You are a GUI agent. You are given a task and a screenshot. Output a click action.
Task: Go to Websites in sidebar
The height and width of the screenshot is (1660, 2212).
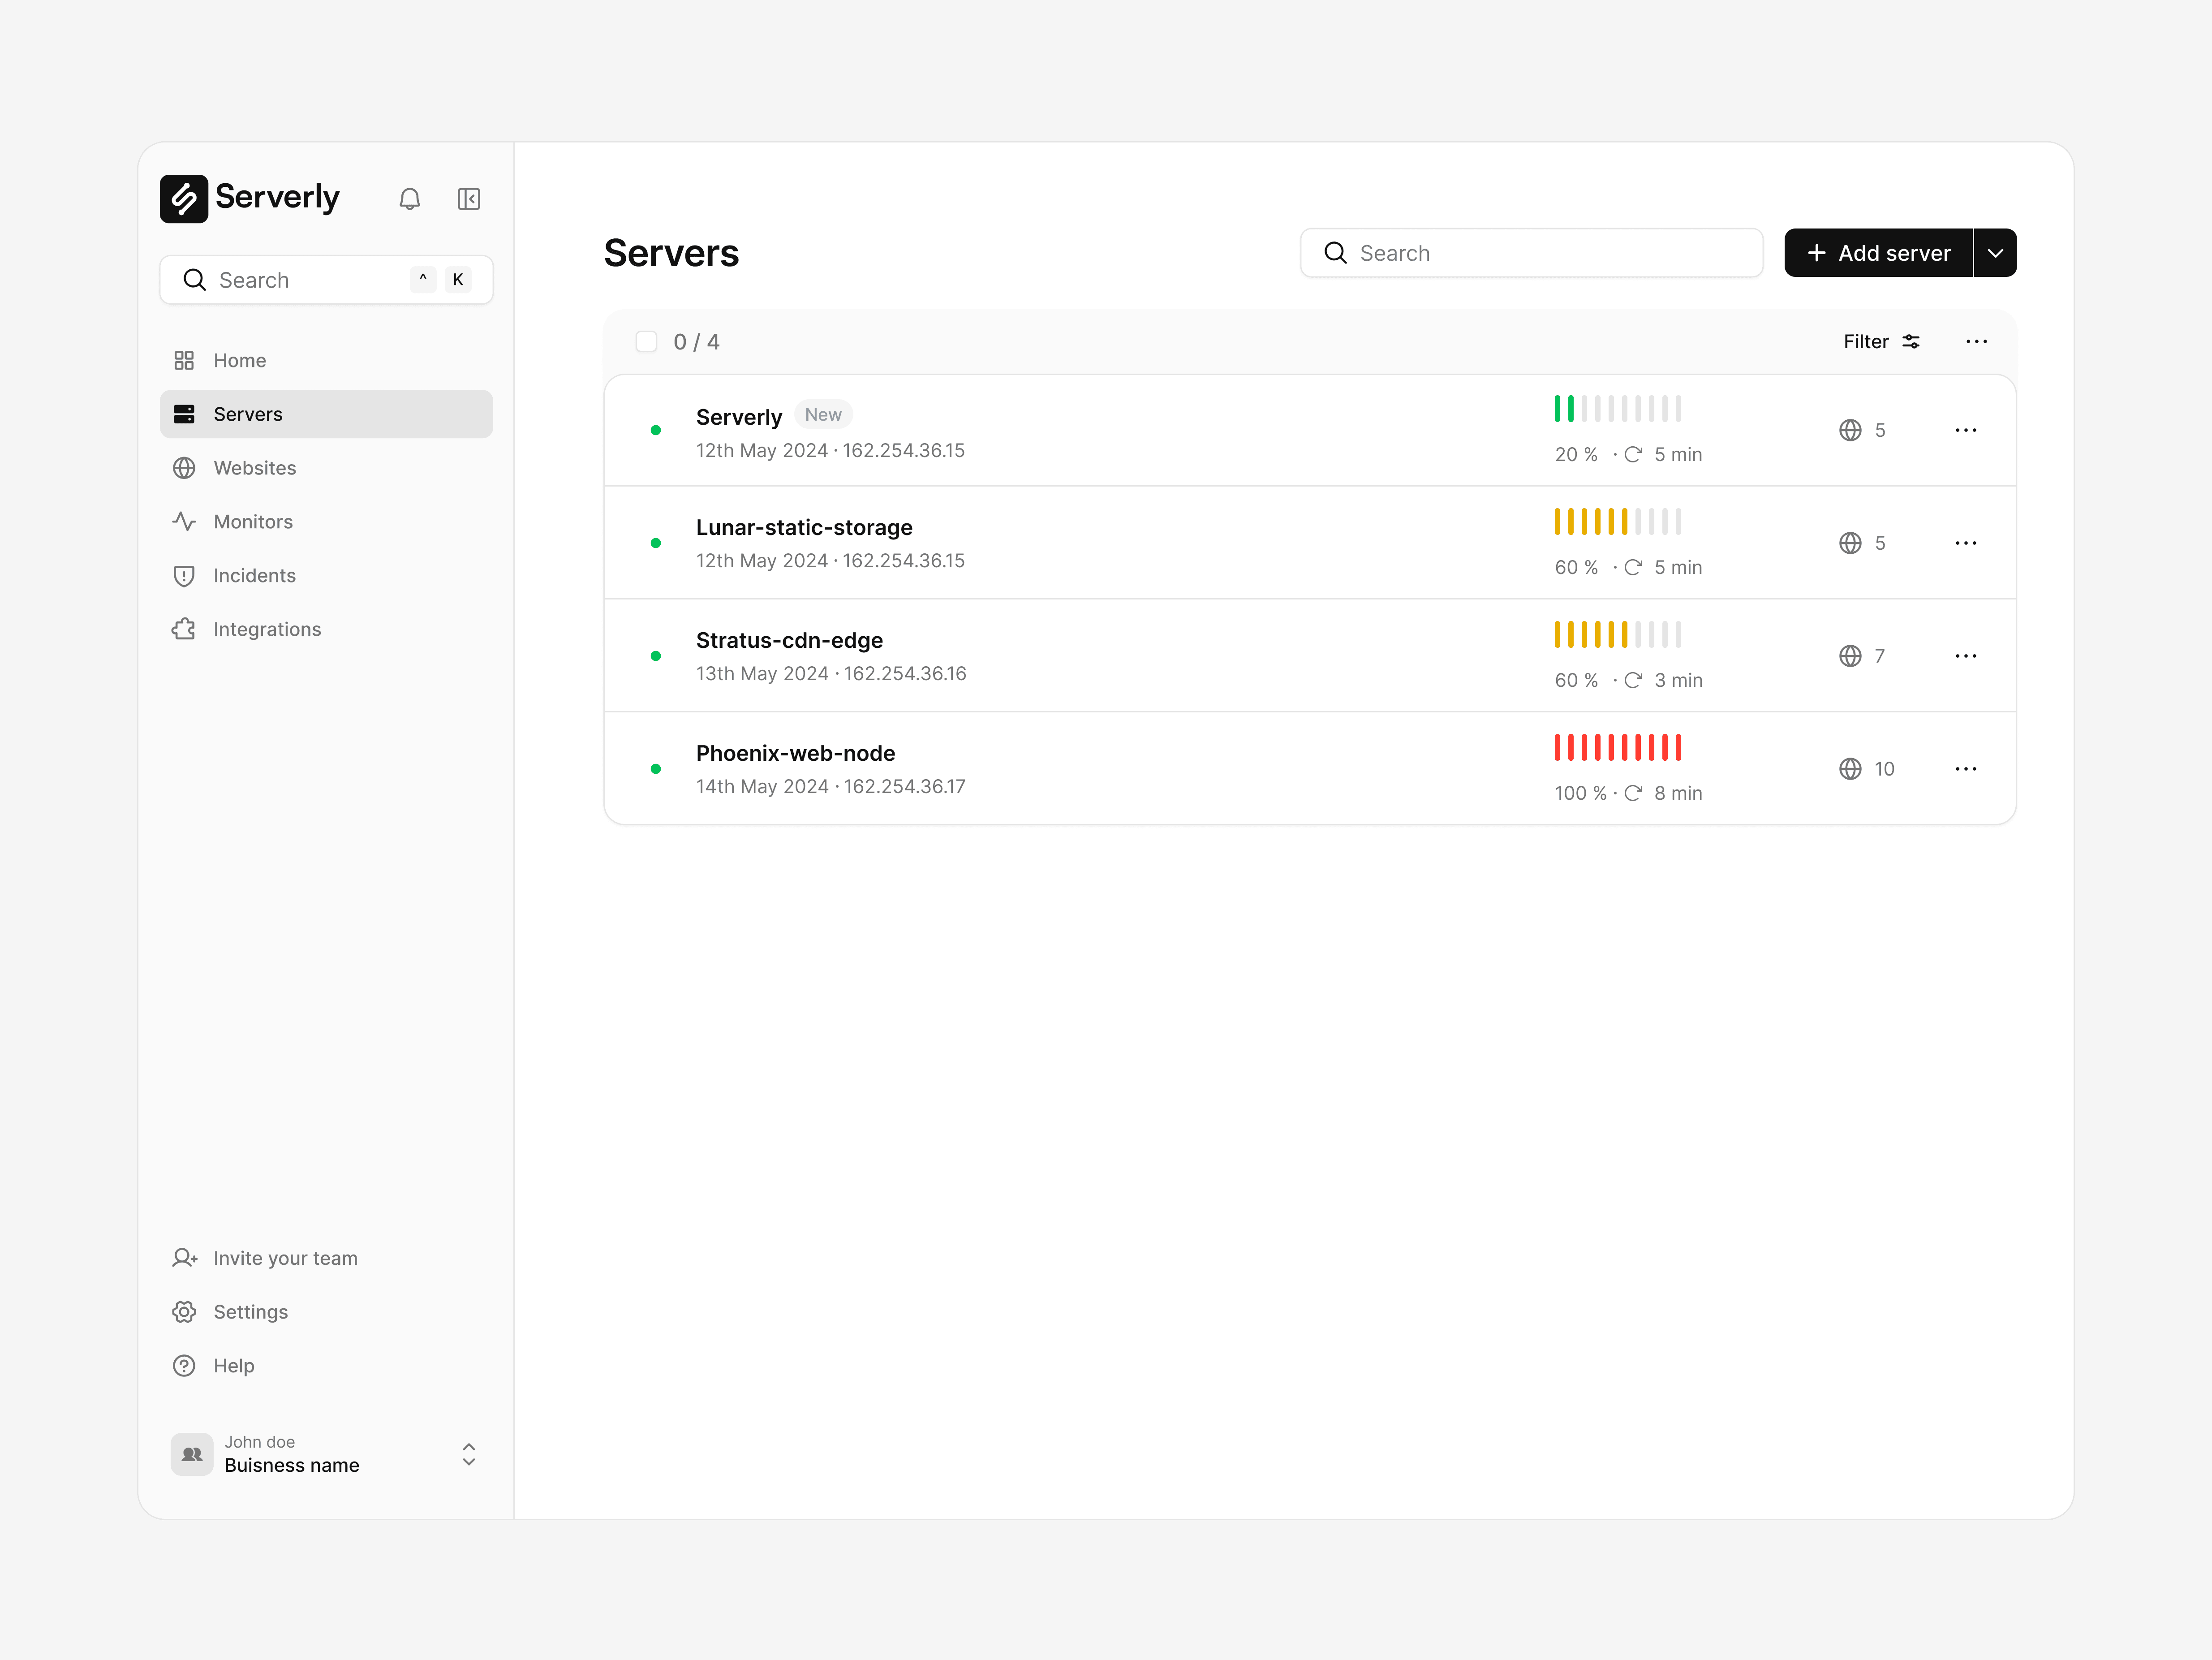pyautogui.click(x=254, y=468)
